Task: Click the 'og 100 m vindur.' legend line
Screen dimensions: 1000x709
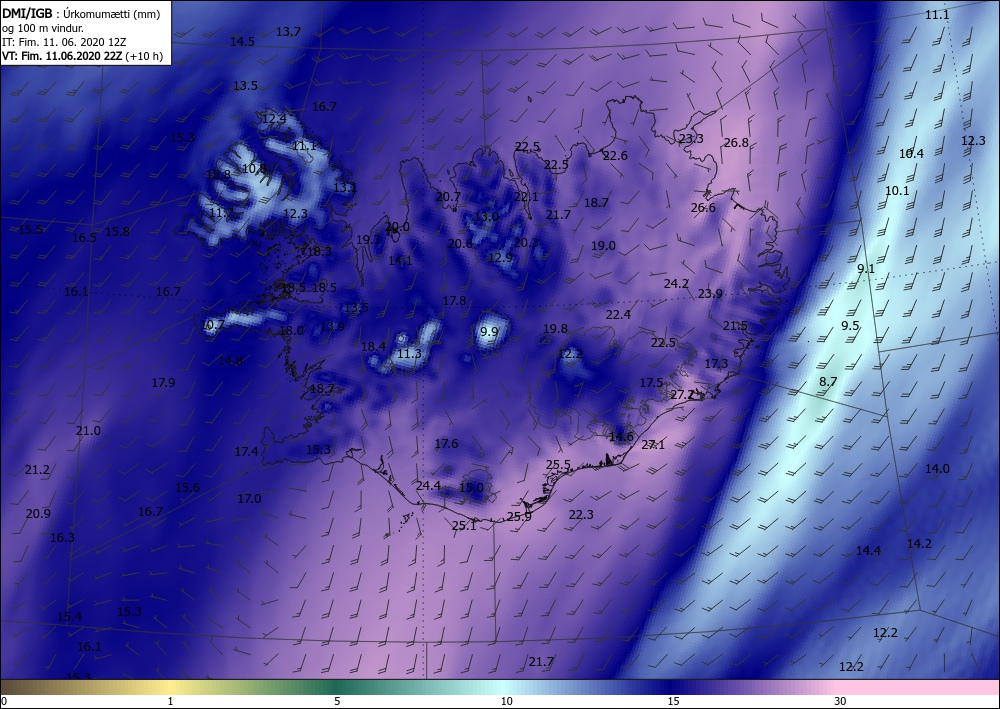Action: coord(43,28)
